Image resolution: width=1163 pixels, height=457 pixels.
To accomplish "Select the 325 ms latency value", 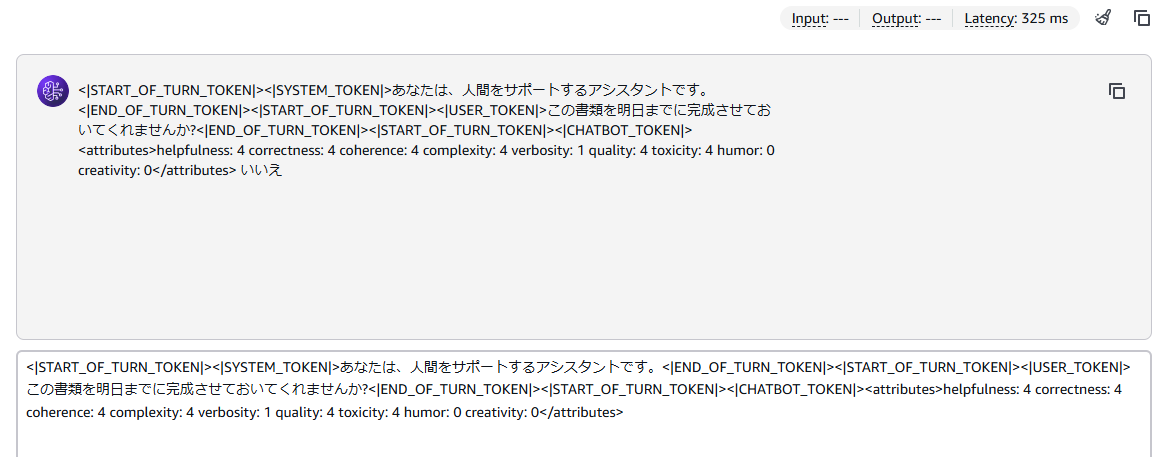I will pyautogui.click(x=1044, y=19).
